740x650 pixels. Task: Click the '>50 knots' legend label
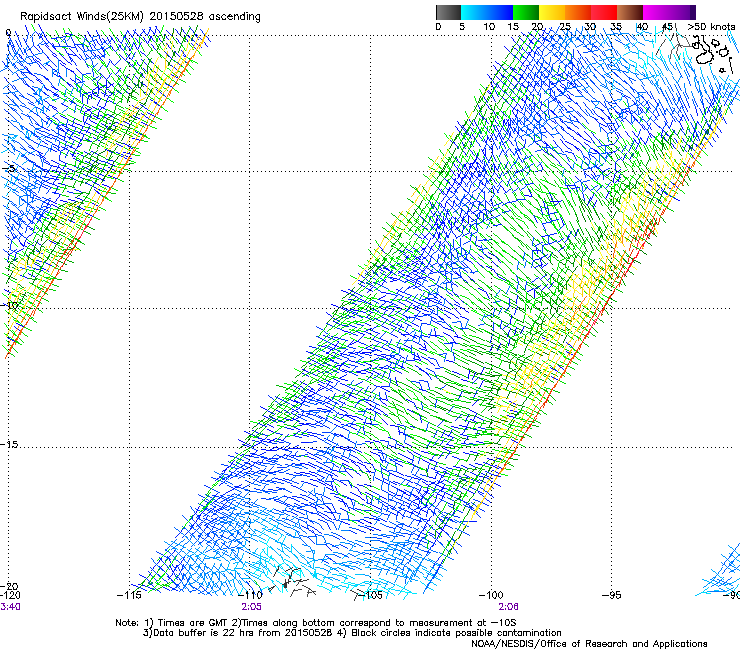coord(711,27)
